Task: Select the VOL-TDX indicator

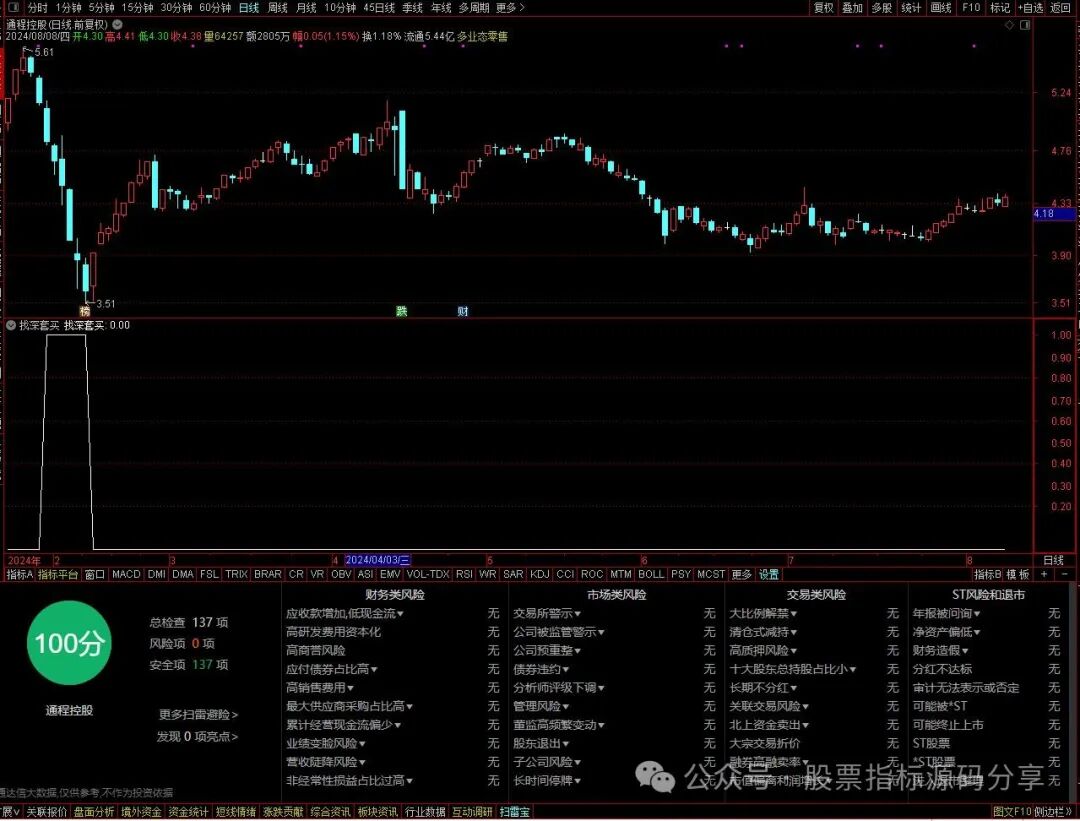Action: click(x=428, y=574)
